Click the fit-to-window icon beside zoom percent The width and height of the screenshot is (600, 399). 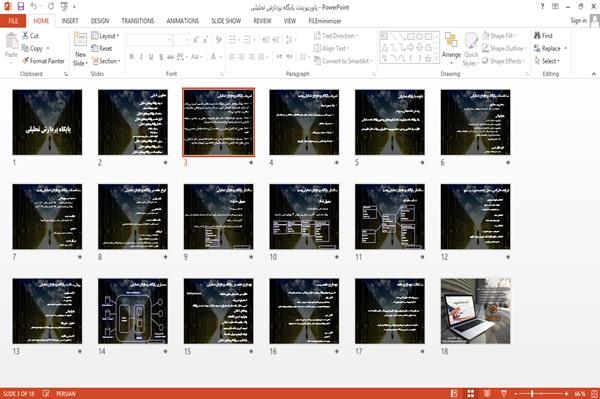tap(594, 394)
